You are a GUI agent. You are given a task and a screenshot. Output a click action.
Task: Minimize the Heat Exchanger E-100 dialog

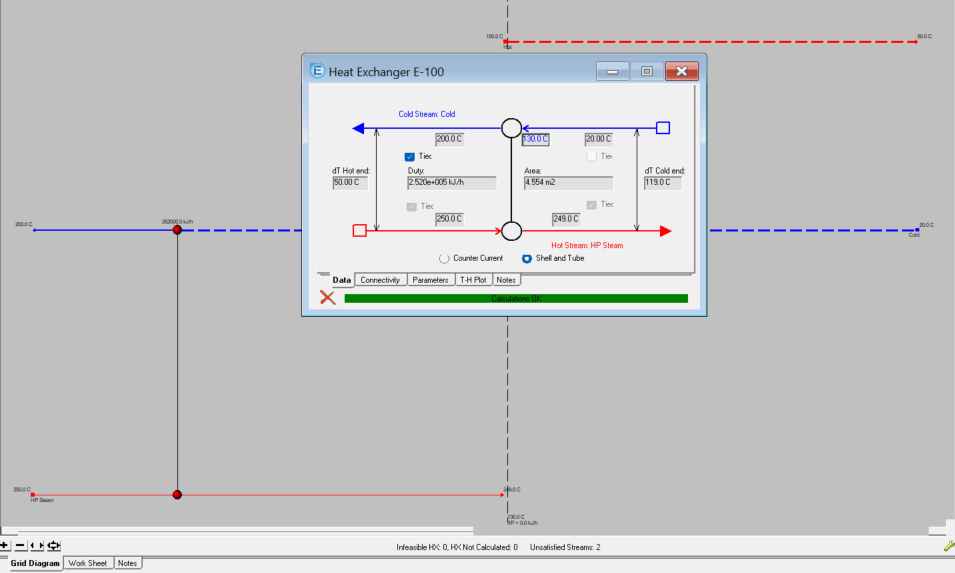click(x=612, y=71)
